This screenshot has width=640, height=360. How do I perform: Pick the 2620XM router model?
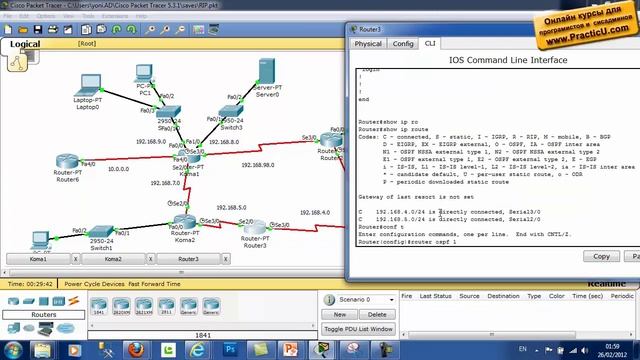click(121, 306)
